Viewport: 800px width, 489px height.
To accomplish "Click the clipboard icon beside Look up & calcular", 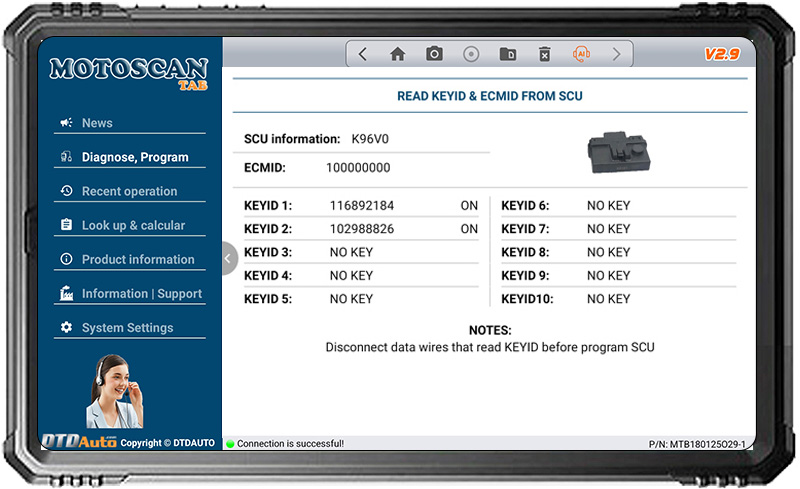I will (x=66, y=225).
